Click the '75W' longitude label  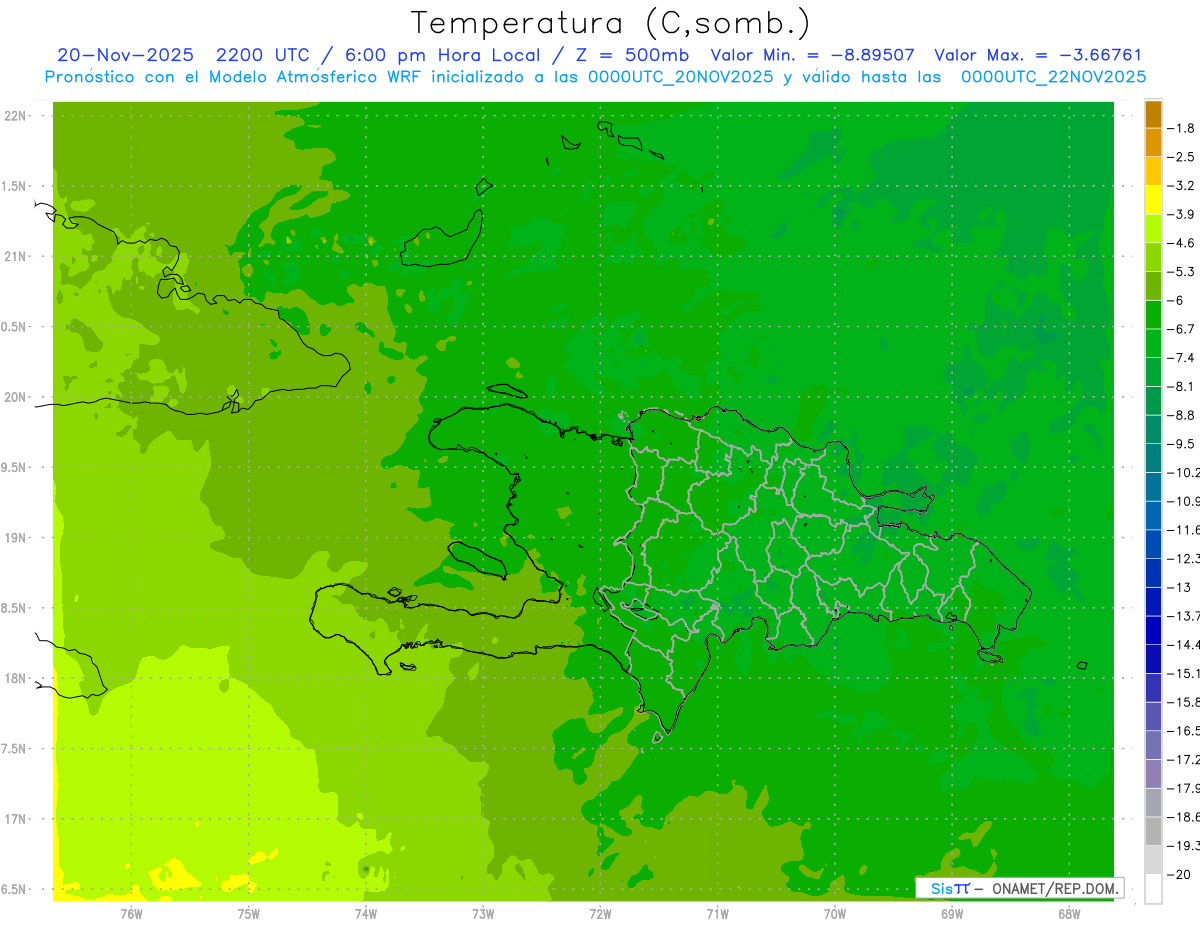(x=249, y=914)
